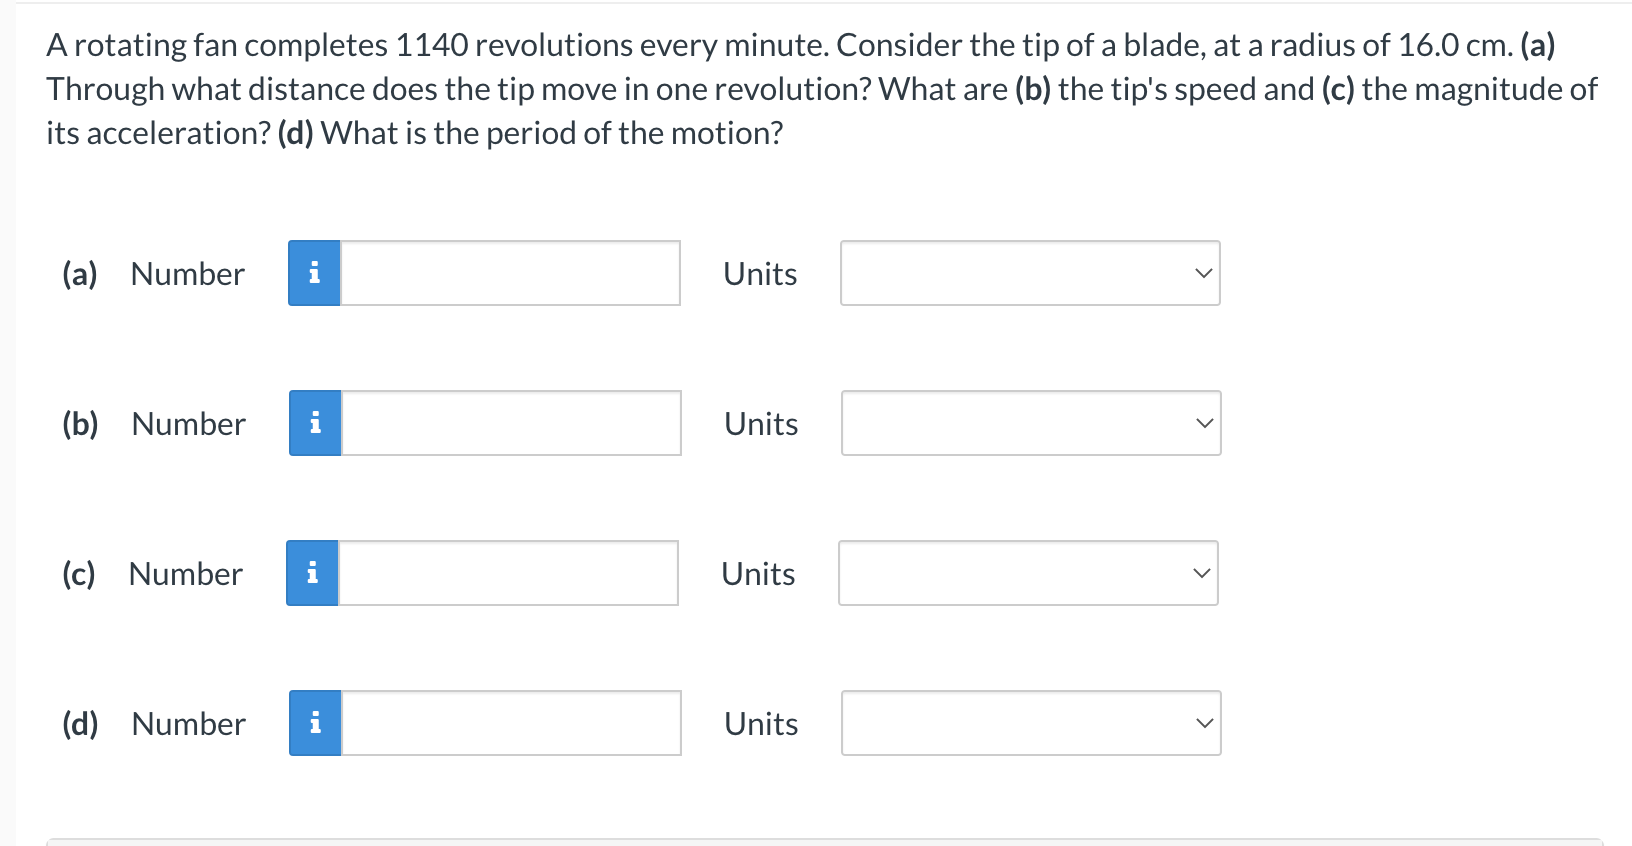Activate the part (d) Number answer field

(511, 723)
